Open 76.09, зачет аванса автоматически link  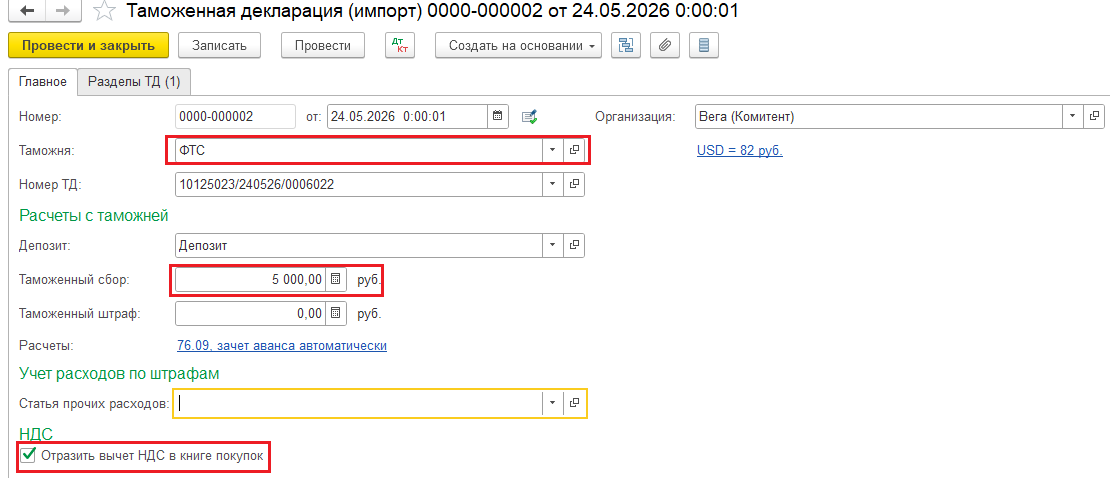281,346
